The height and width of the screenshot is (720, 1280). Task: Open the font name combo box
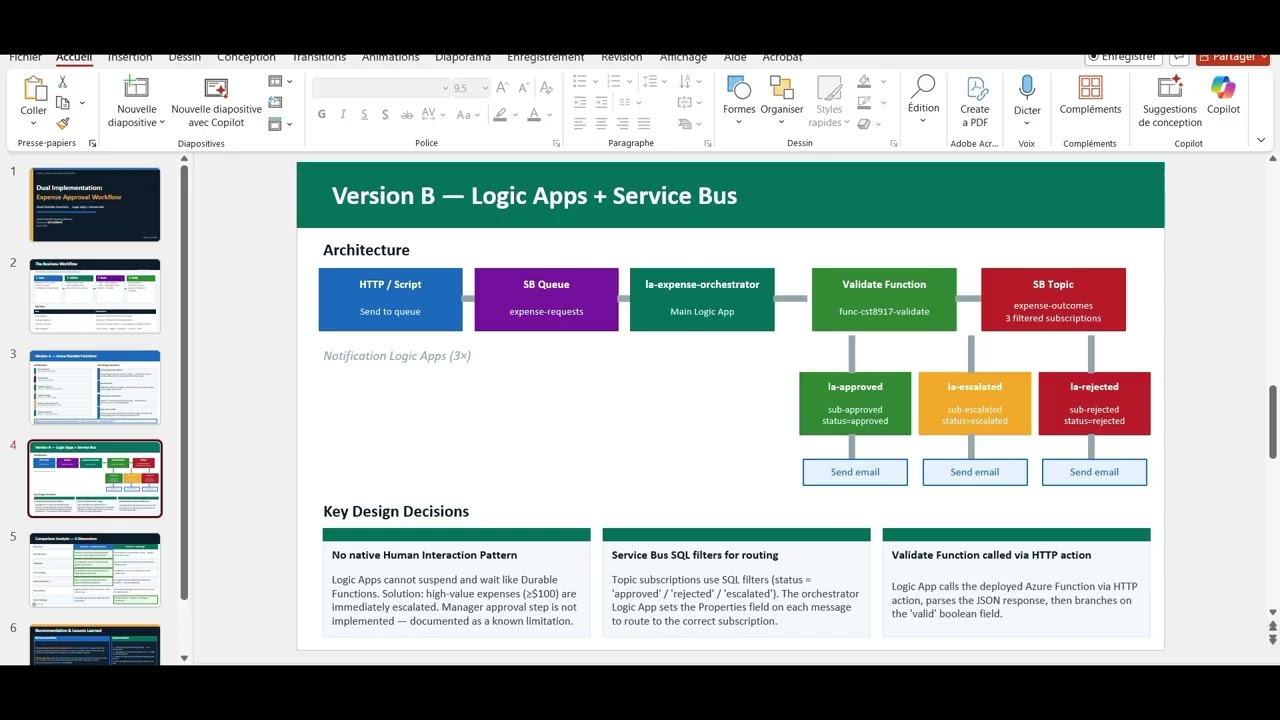(x=381, y=88)
